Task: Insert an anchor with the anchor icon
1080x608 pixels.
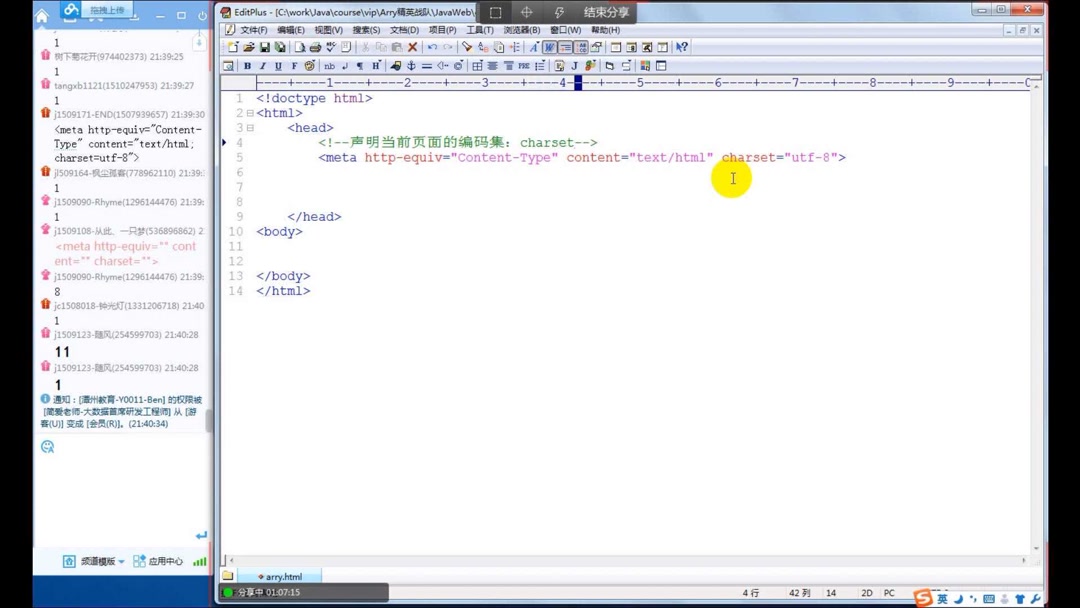Action: point(410,65)
